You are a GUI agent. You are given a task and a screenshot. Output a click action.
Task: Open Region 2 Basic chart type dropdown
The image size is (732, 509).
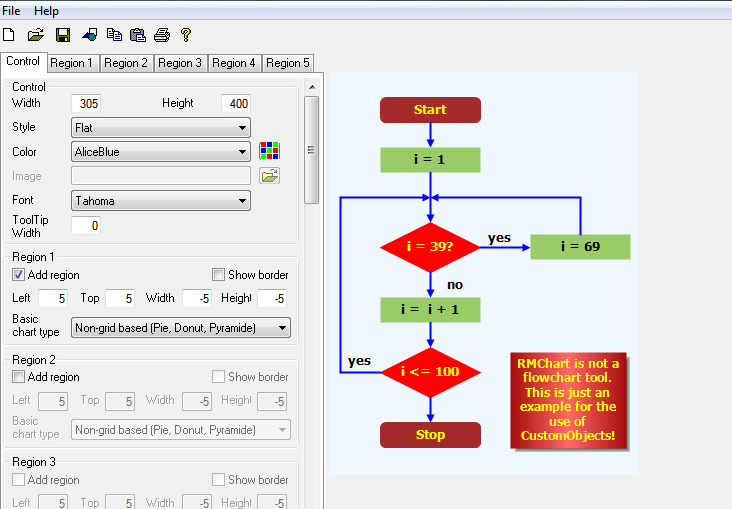[181, 430]
